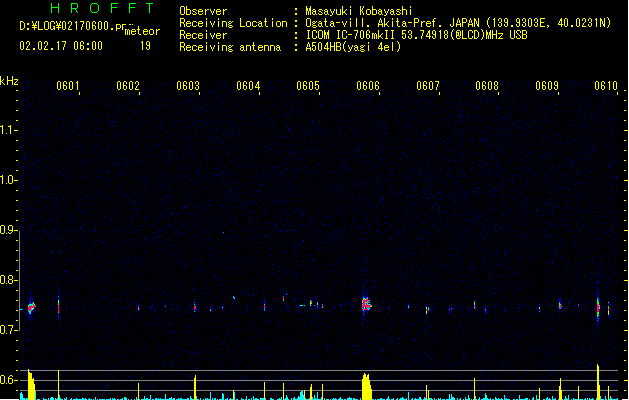Screen dimensions: 629x400
Task: Click the "meteor" count label
Action: point(142,31)
